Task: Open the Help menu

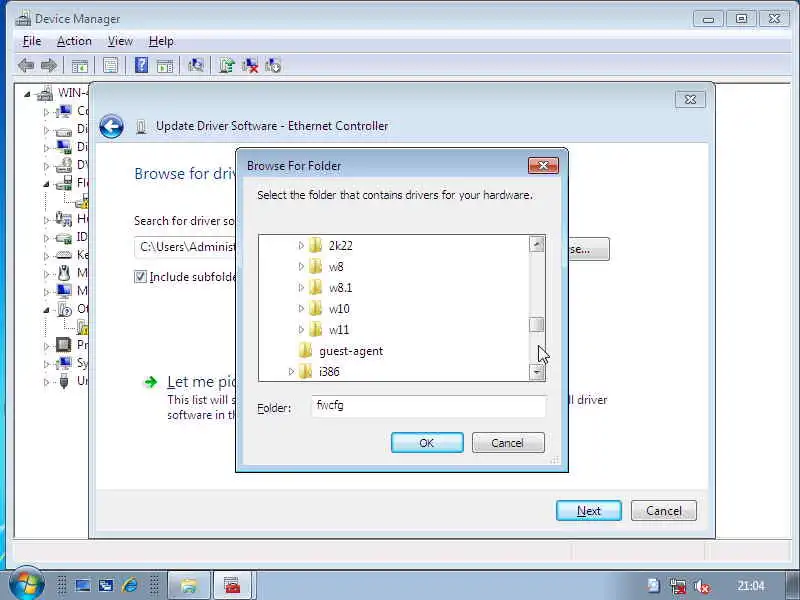Action: [x=161, y=41]
